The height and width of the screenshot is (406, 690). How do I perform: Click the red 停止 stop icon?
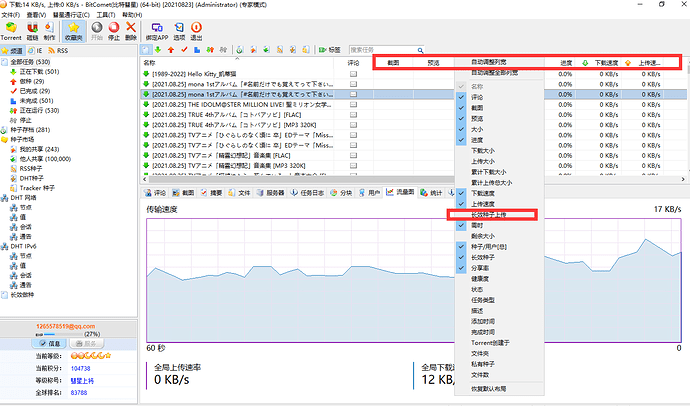coord(114,31)
